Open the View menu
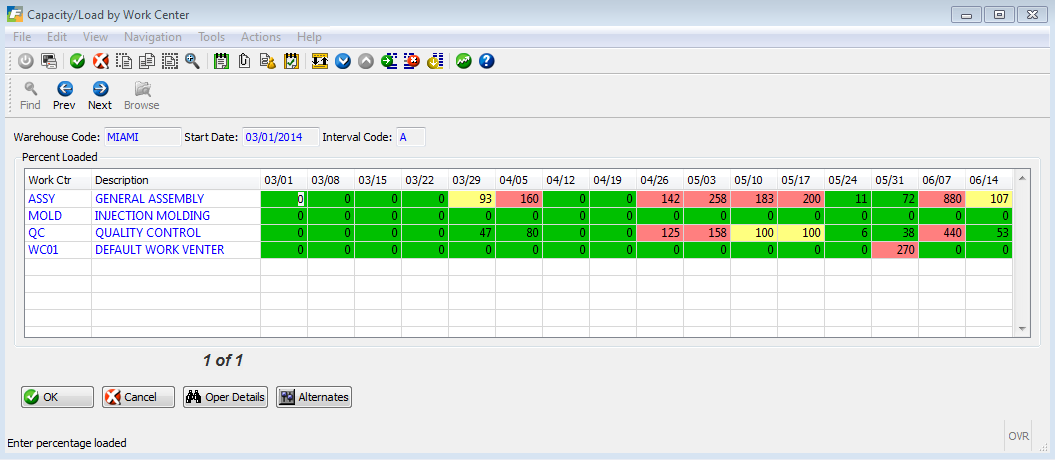The width and height of the screenshot is (1055, 460). (95, 37)
